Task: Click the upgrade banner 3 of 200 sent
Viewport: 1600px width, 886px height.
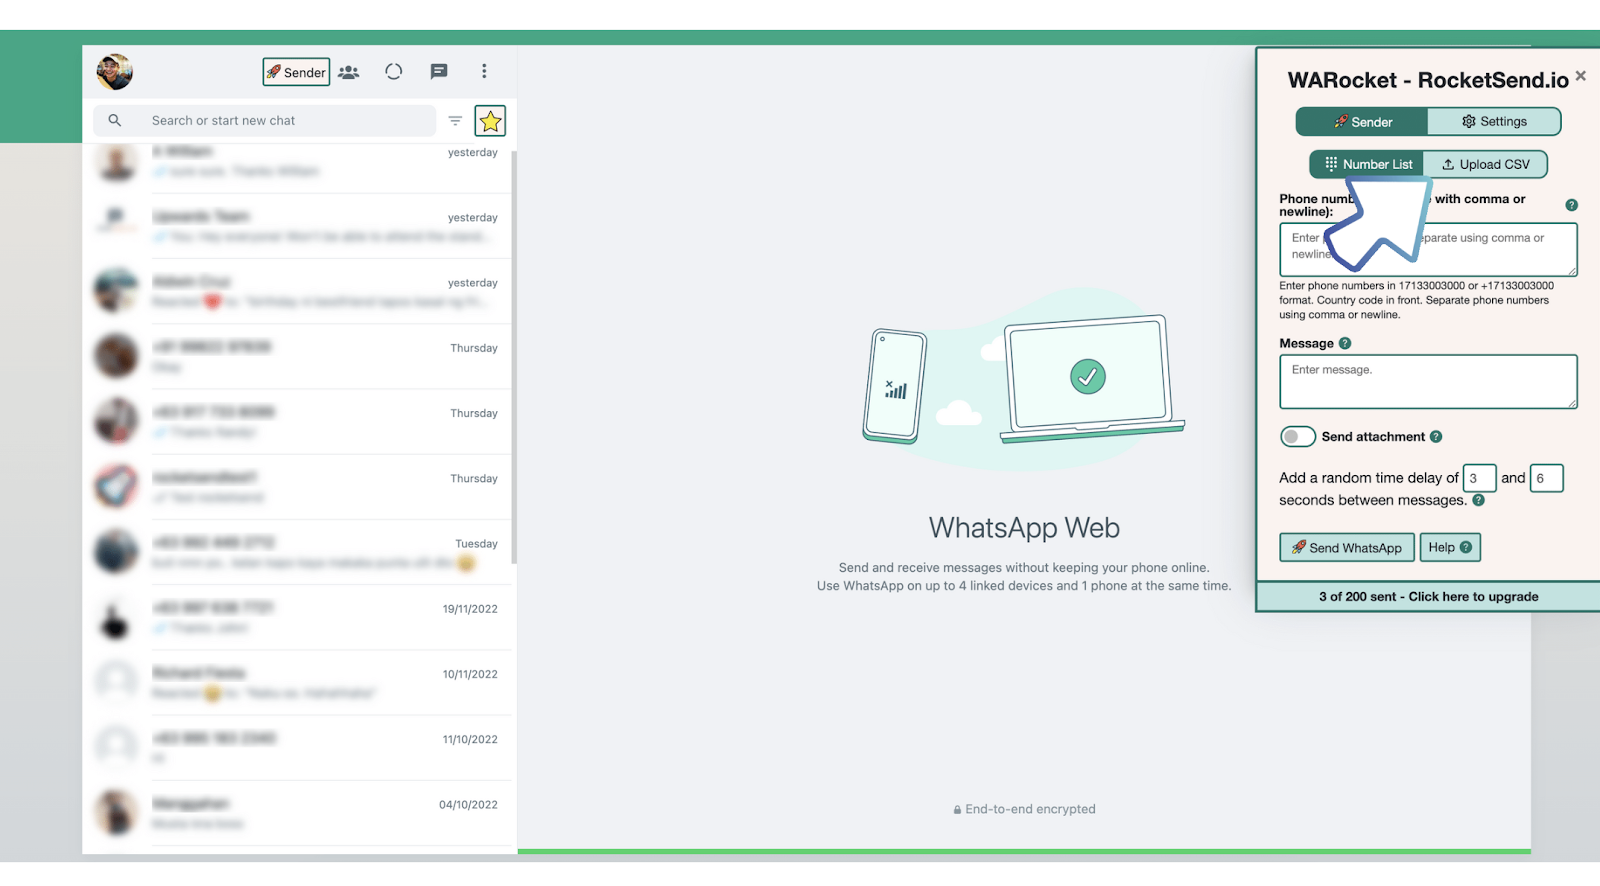Action: [x=1428, y=597]
